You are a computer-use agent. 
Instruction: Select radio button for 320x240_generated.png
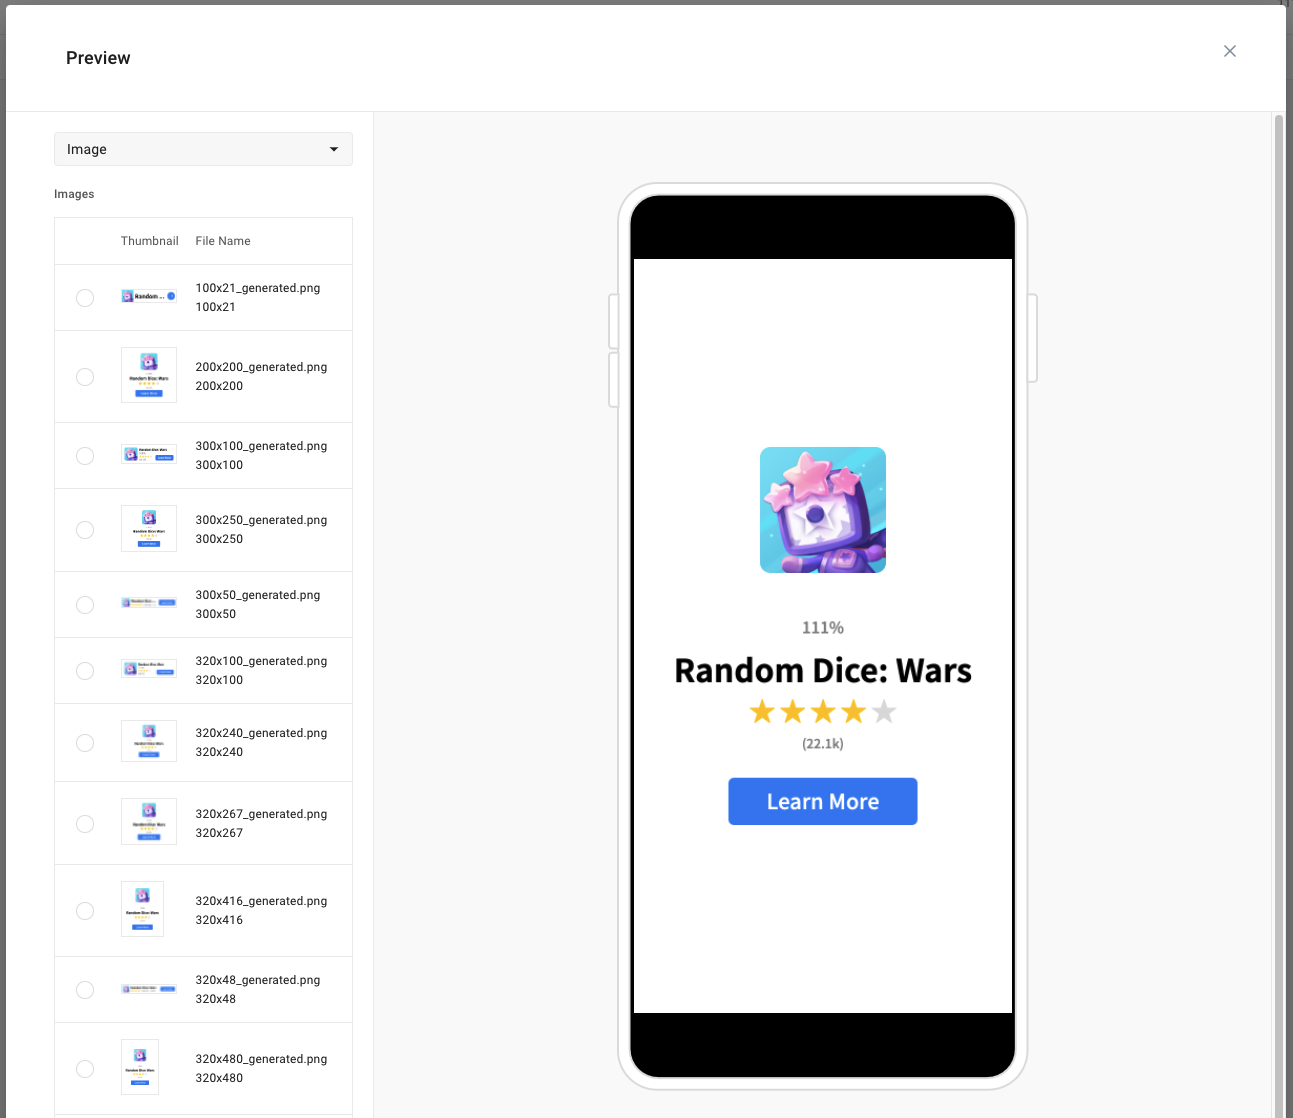tap(85, 743)
